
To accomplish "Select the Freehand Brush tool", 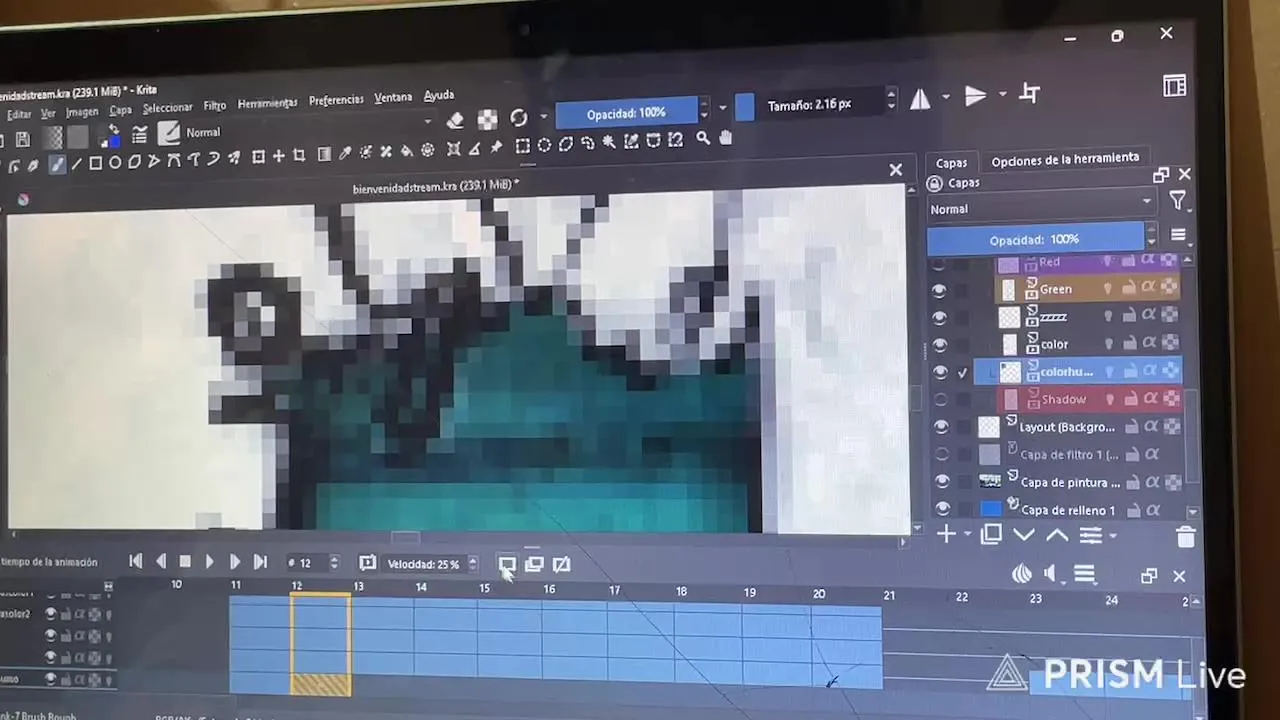I will pos(58,164).
